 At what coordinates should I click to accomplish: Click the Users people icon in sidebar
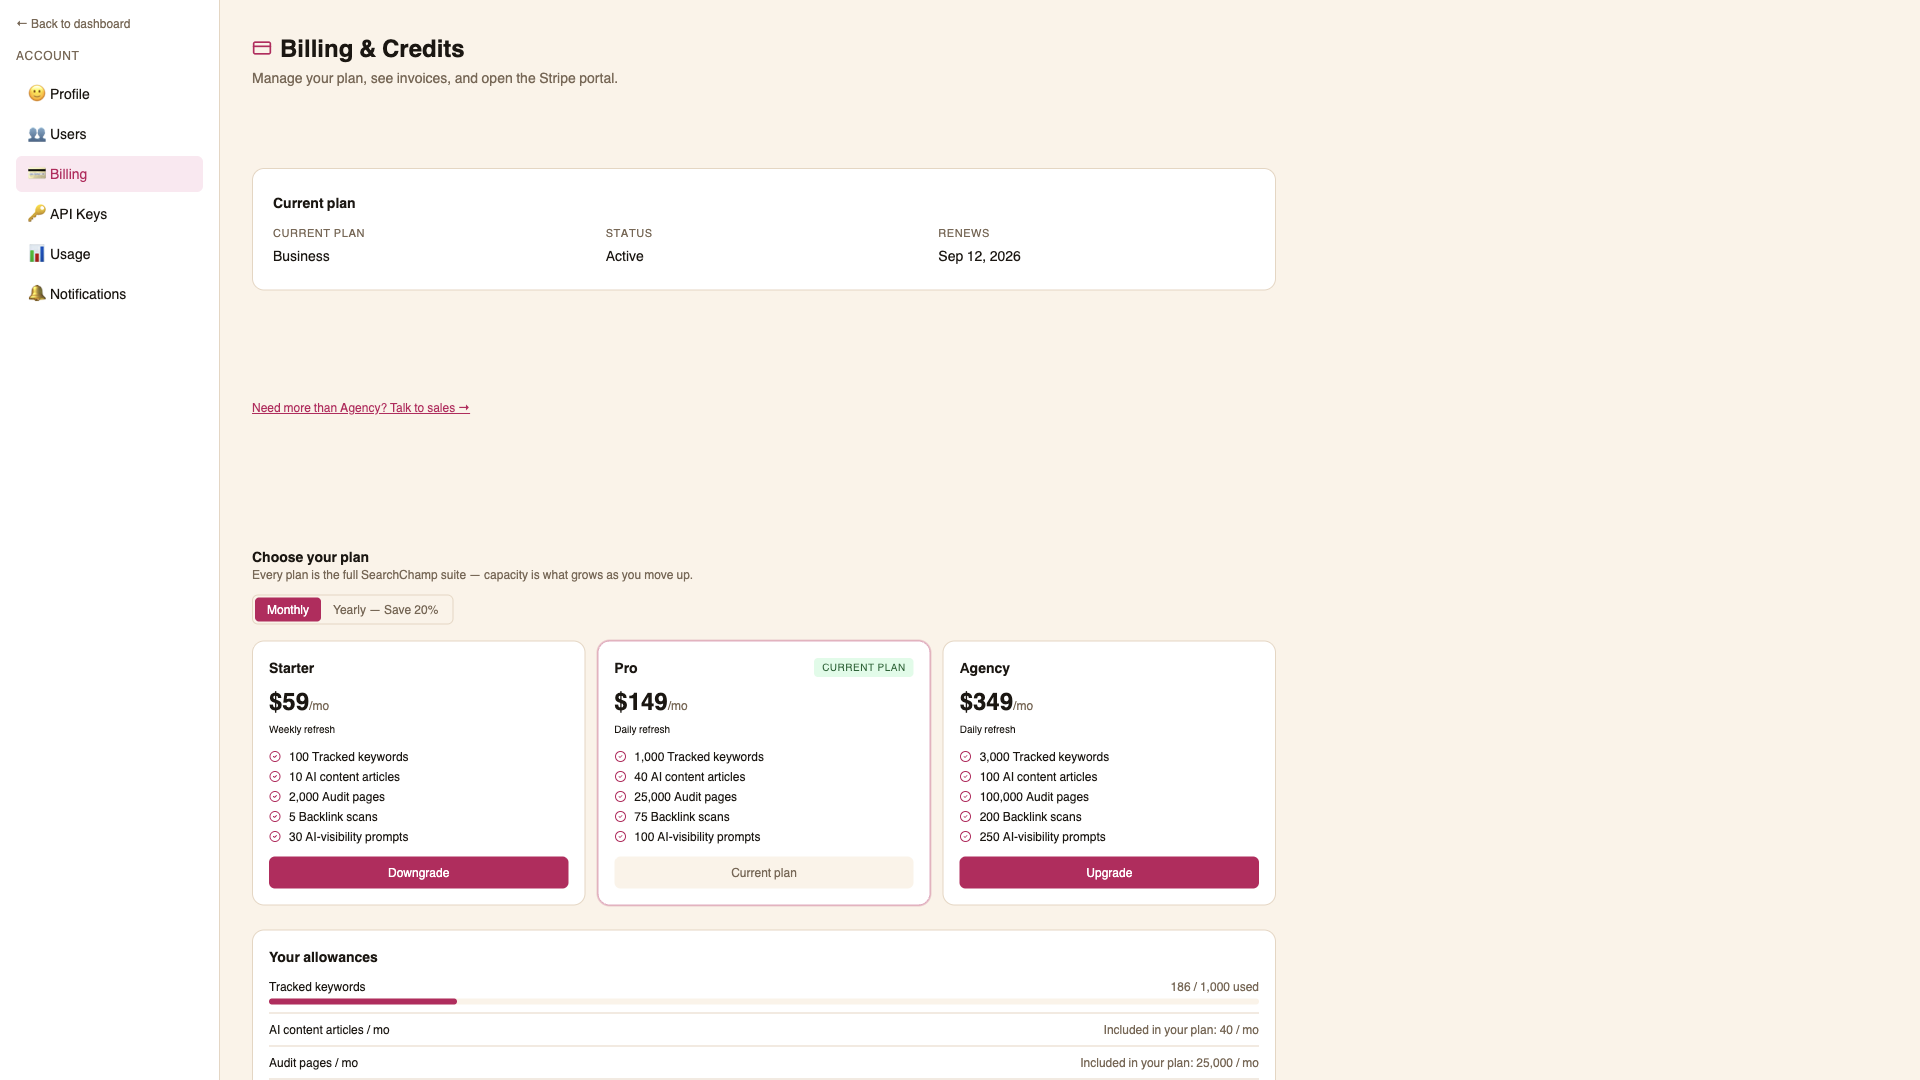pos(37,134)
